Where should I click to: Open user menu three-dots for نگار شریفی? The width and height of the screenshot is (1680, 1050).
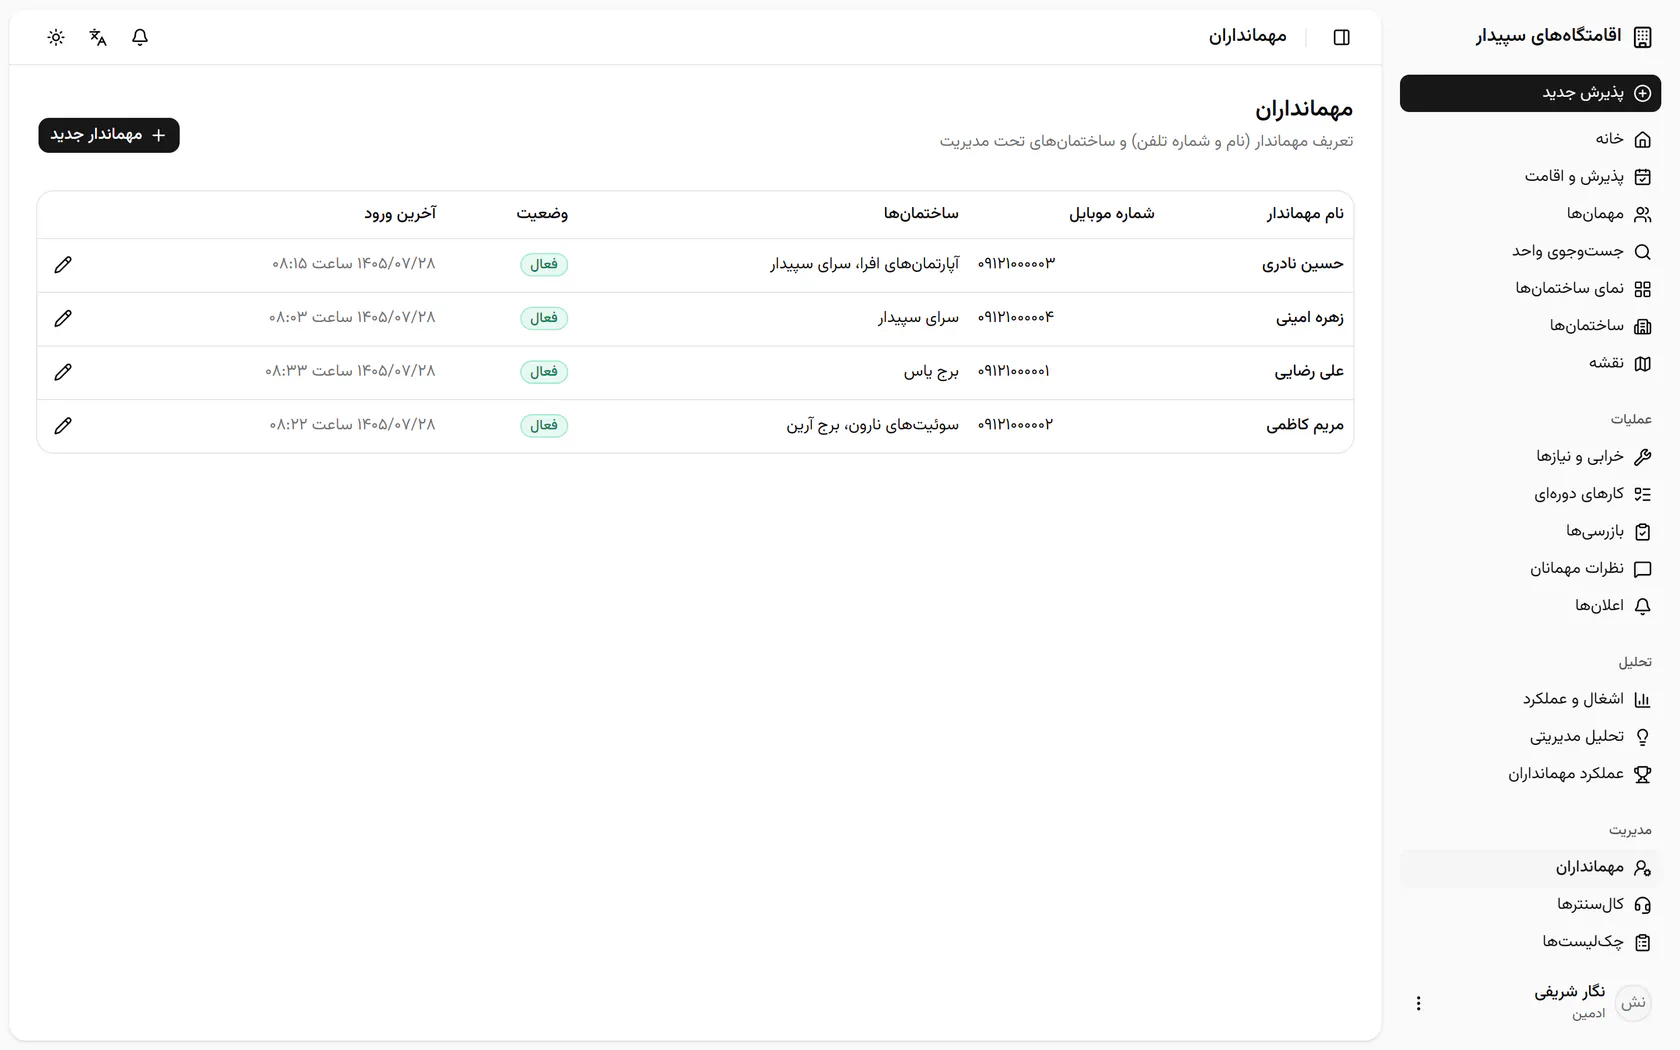click(1418, 1003)
